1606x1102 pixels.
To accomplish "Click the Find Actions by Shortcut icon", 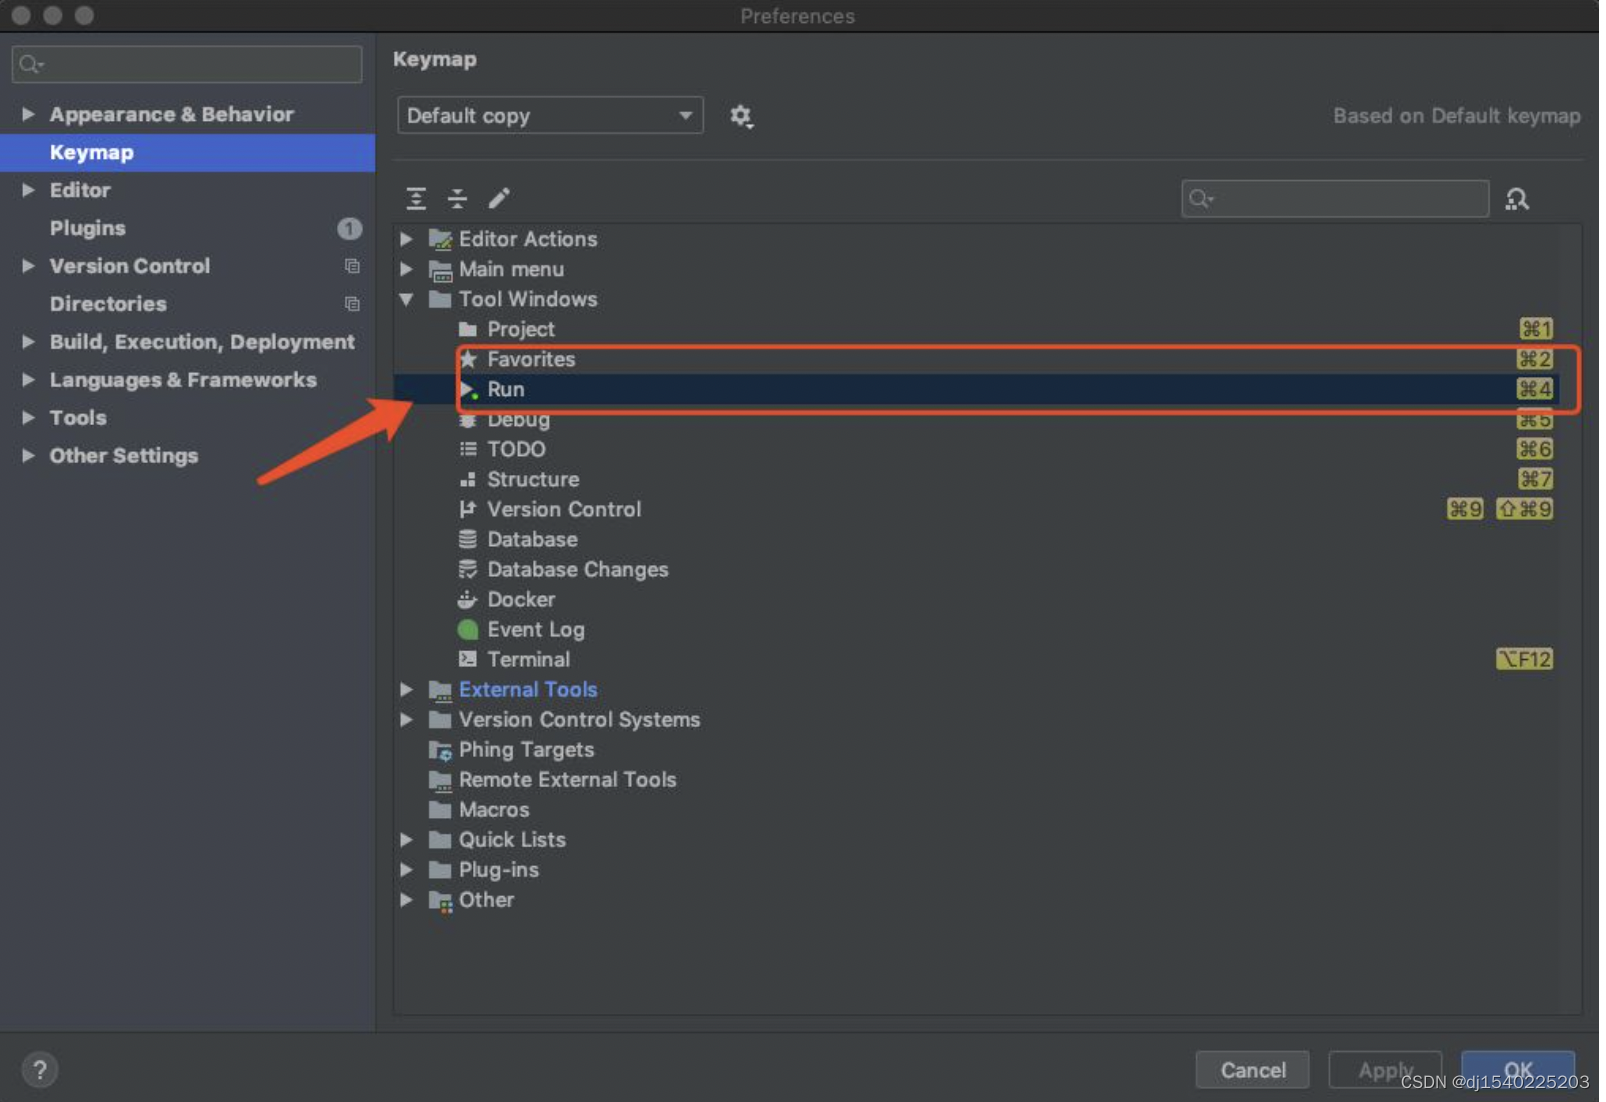I will click(1516, 199).
